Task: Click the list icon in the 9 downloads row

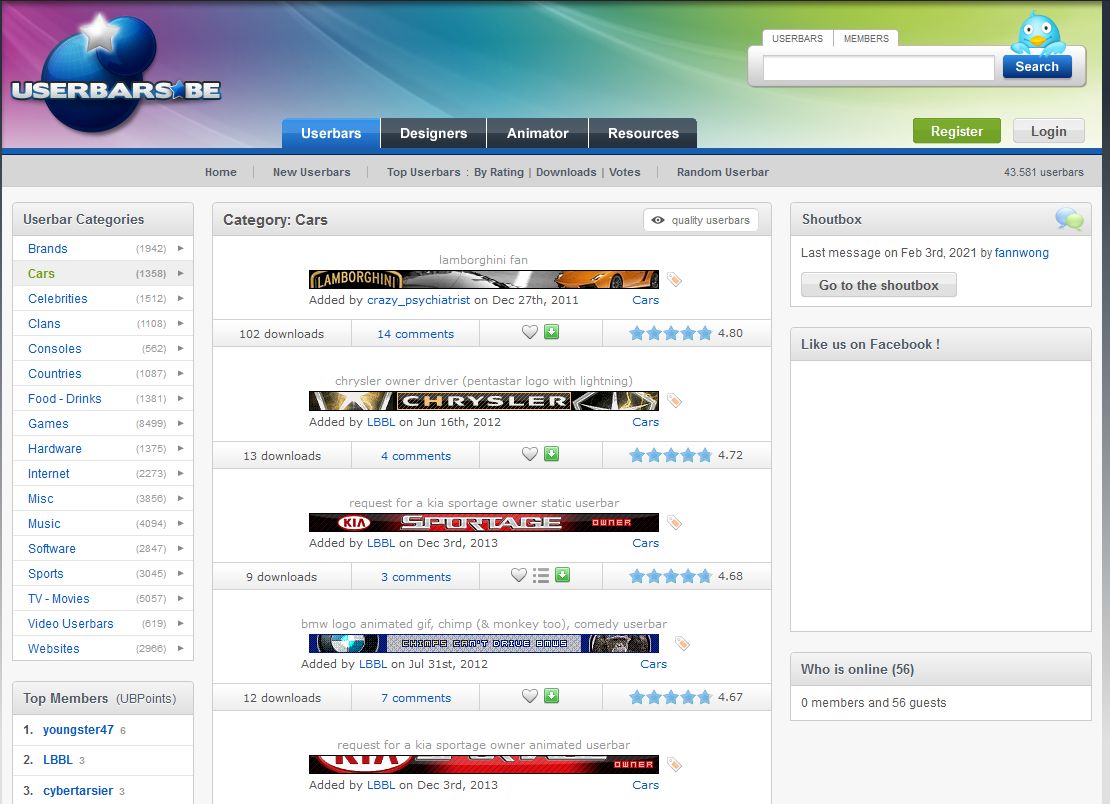Action: click(x=541, y=575)
